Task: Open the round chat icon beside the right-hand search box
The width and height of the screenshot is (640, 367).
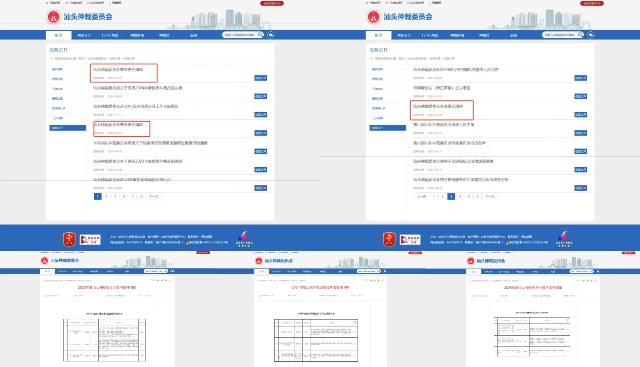Action: pos(591,35)
